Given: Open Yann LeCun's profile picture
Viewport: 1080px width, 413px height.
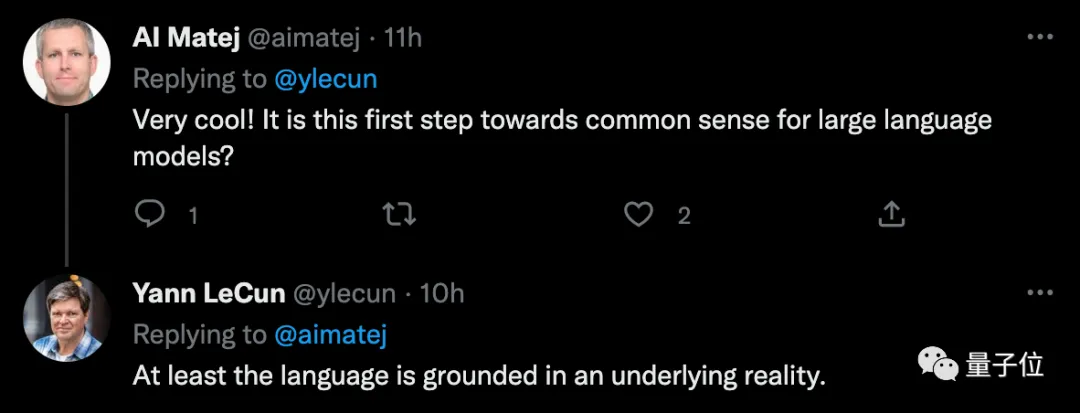Looking at the screenshot, I should pos(66,317).
